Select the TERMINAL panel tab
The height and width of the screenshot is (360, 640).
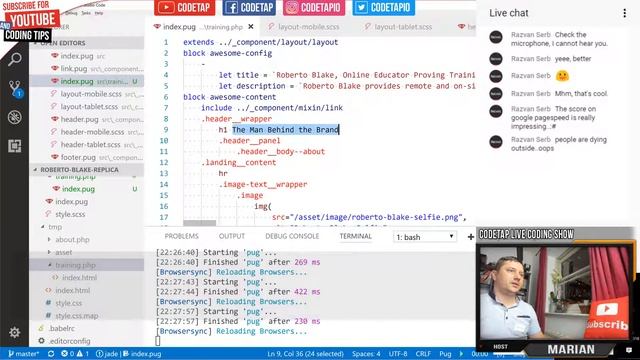coord(355,236)
